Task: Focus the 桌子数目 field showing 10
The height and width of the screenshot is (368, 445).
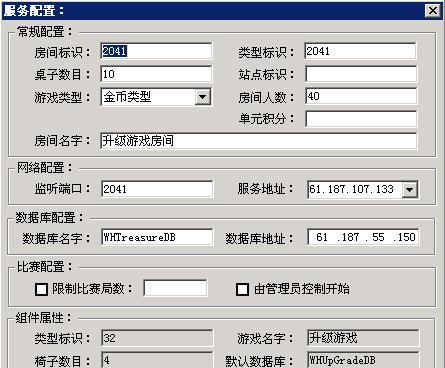Action: click(156, 74)
